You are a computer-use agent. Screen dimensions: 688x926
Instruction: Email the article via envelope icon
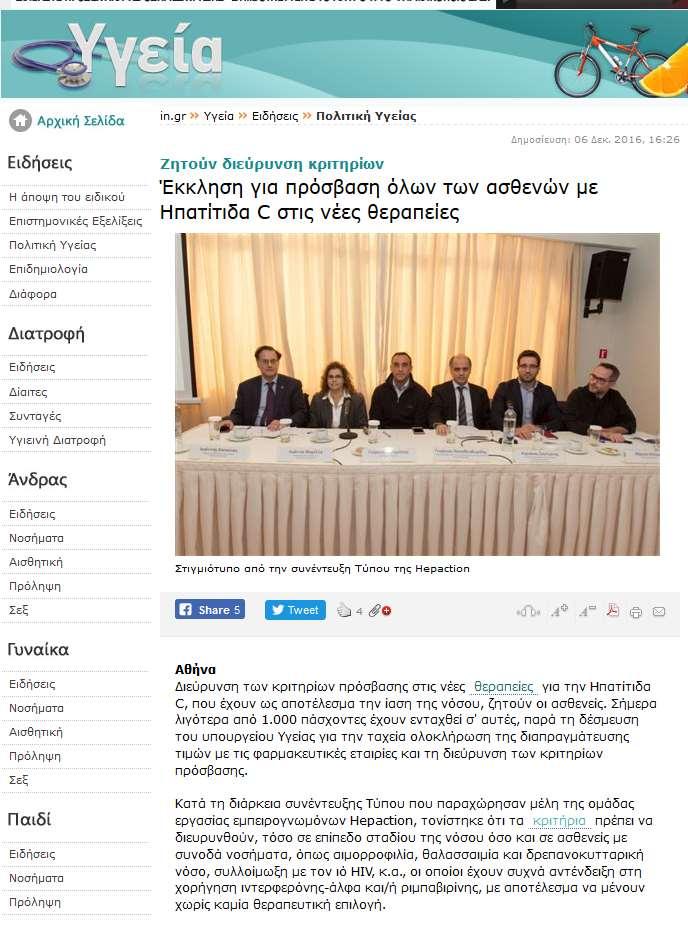[x=659, y=612]
